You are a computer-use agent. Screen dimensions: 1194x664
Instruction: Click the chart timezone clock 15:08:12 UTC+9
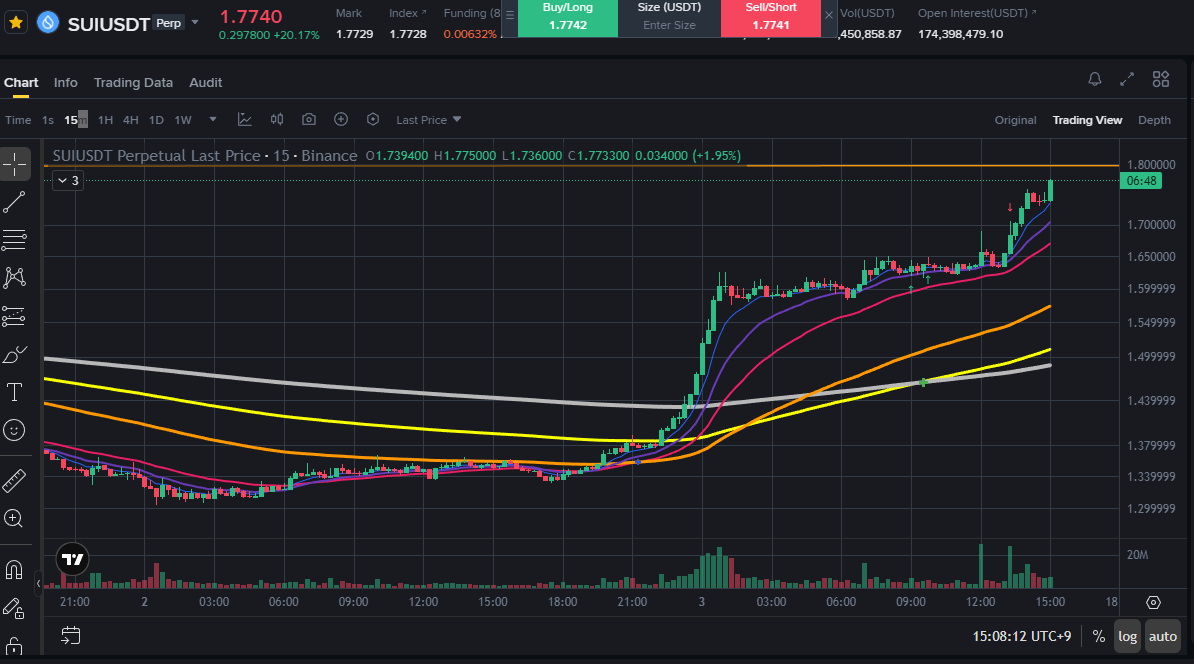(1022, 637)
